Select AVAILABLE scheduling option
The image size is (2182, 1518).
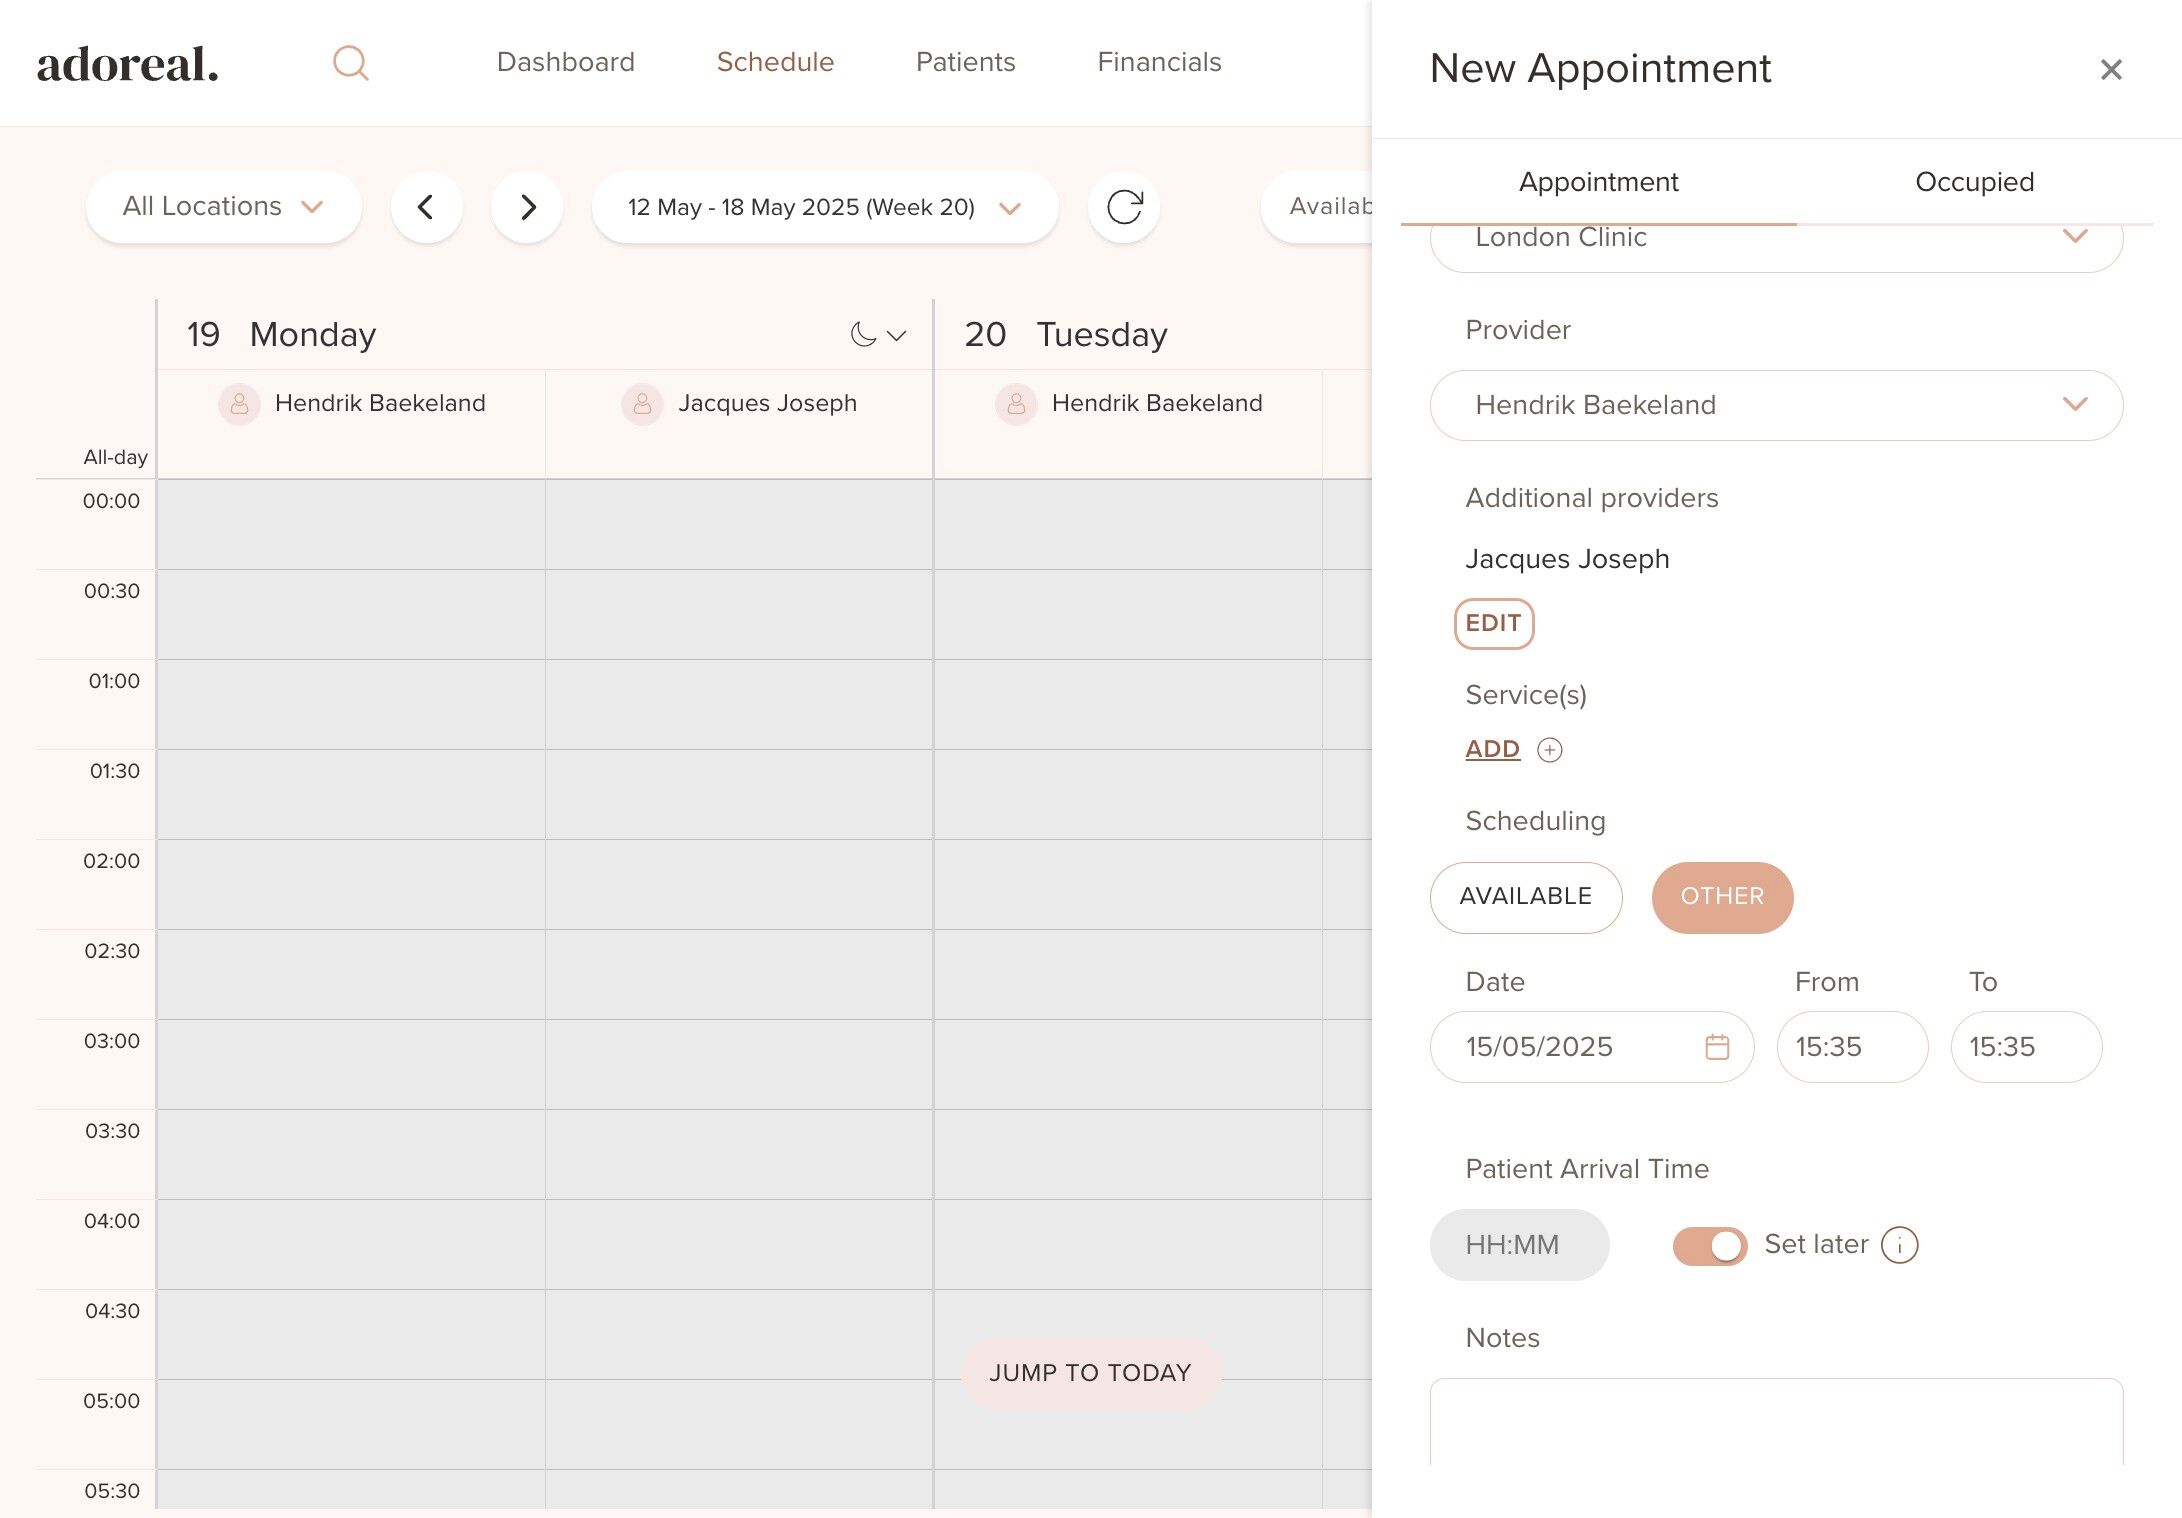coord(1525,897)
